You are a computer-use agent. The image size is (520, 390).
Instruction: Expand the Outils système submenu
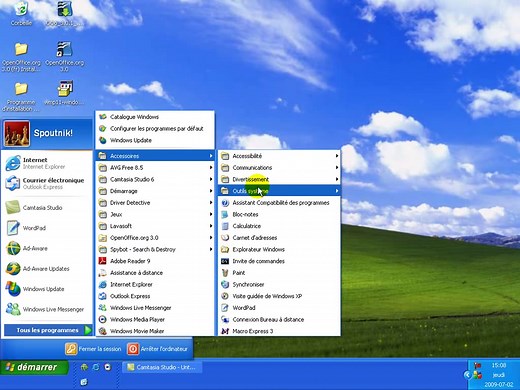click(279, 191)
